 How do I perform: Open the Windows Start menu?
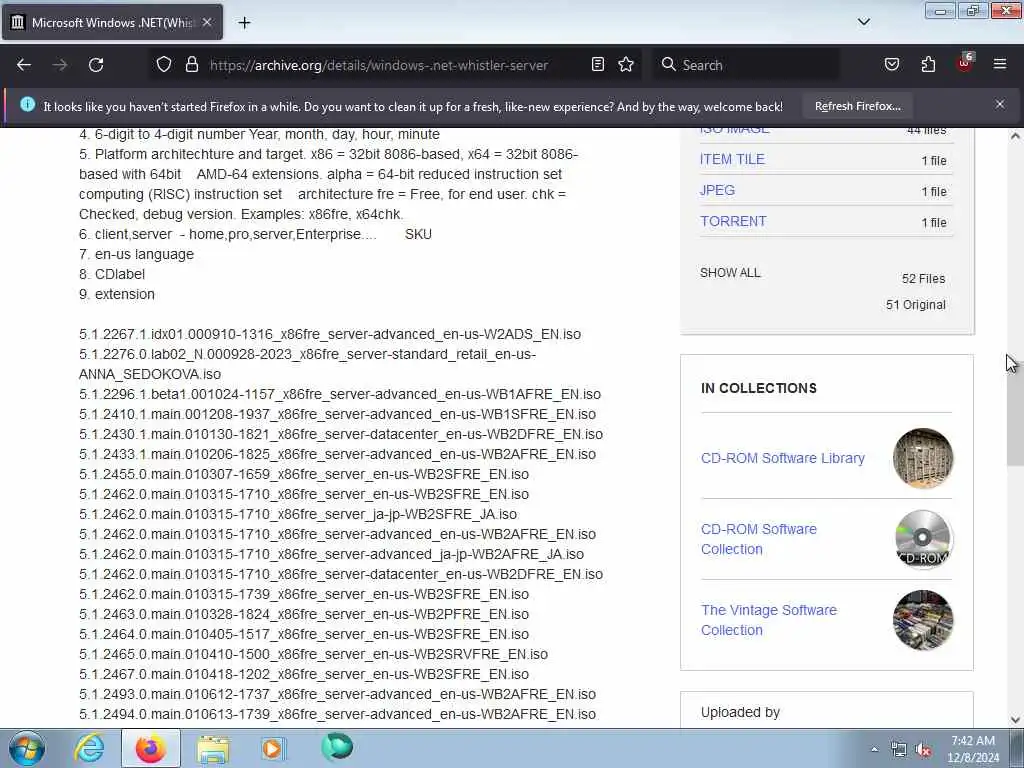pos(27,748)
